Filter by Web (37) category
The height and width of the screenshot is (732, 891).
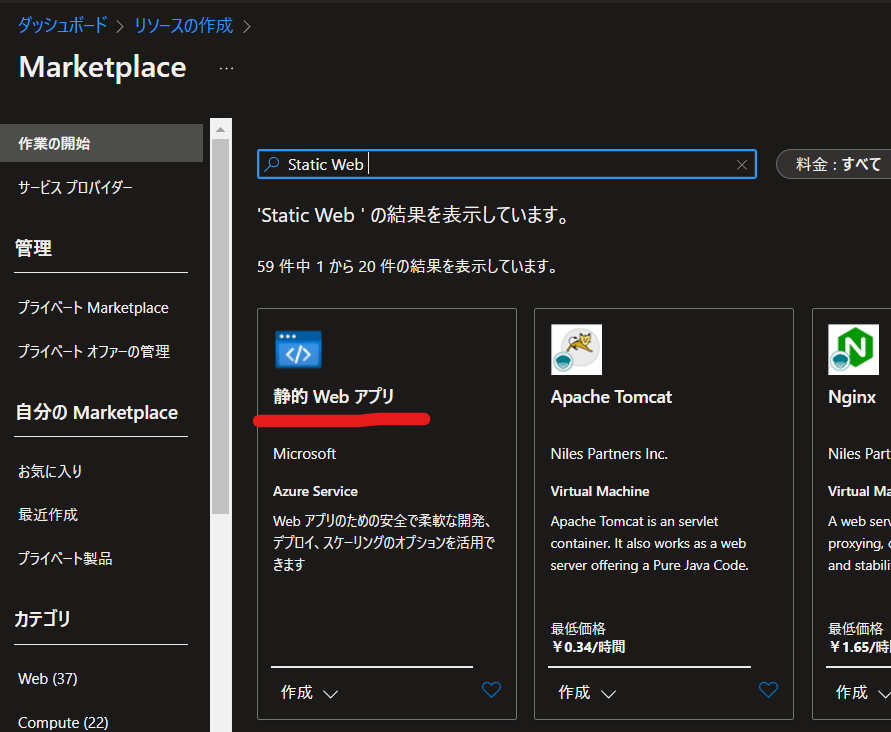pyautogui.click(x=48, y=679)
